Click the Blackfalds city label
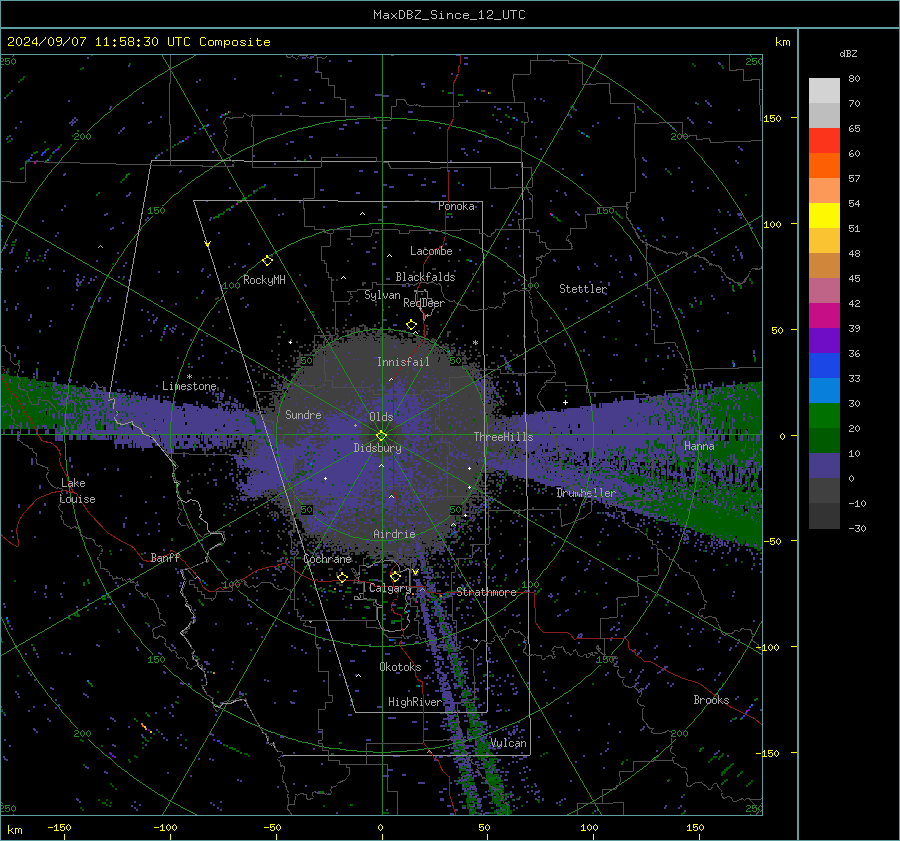This screenshot has width=900, height=841. click(x=425, y=277)
